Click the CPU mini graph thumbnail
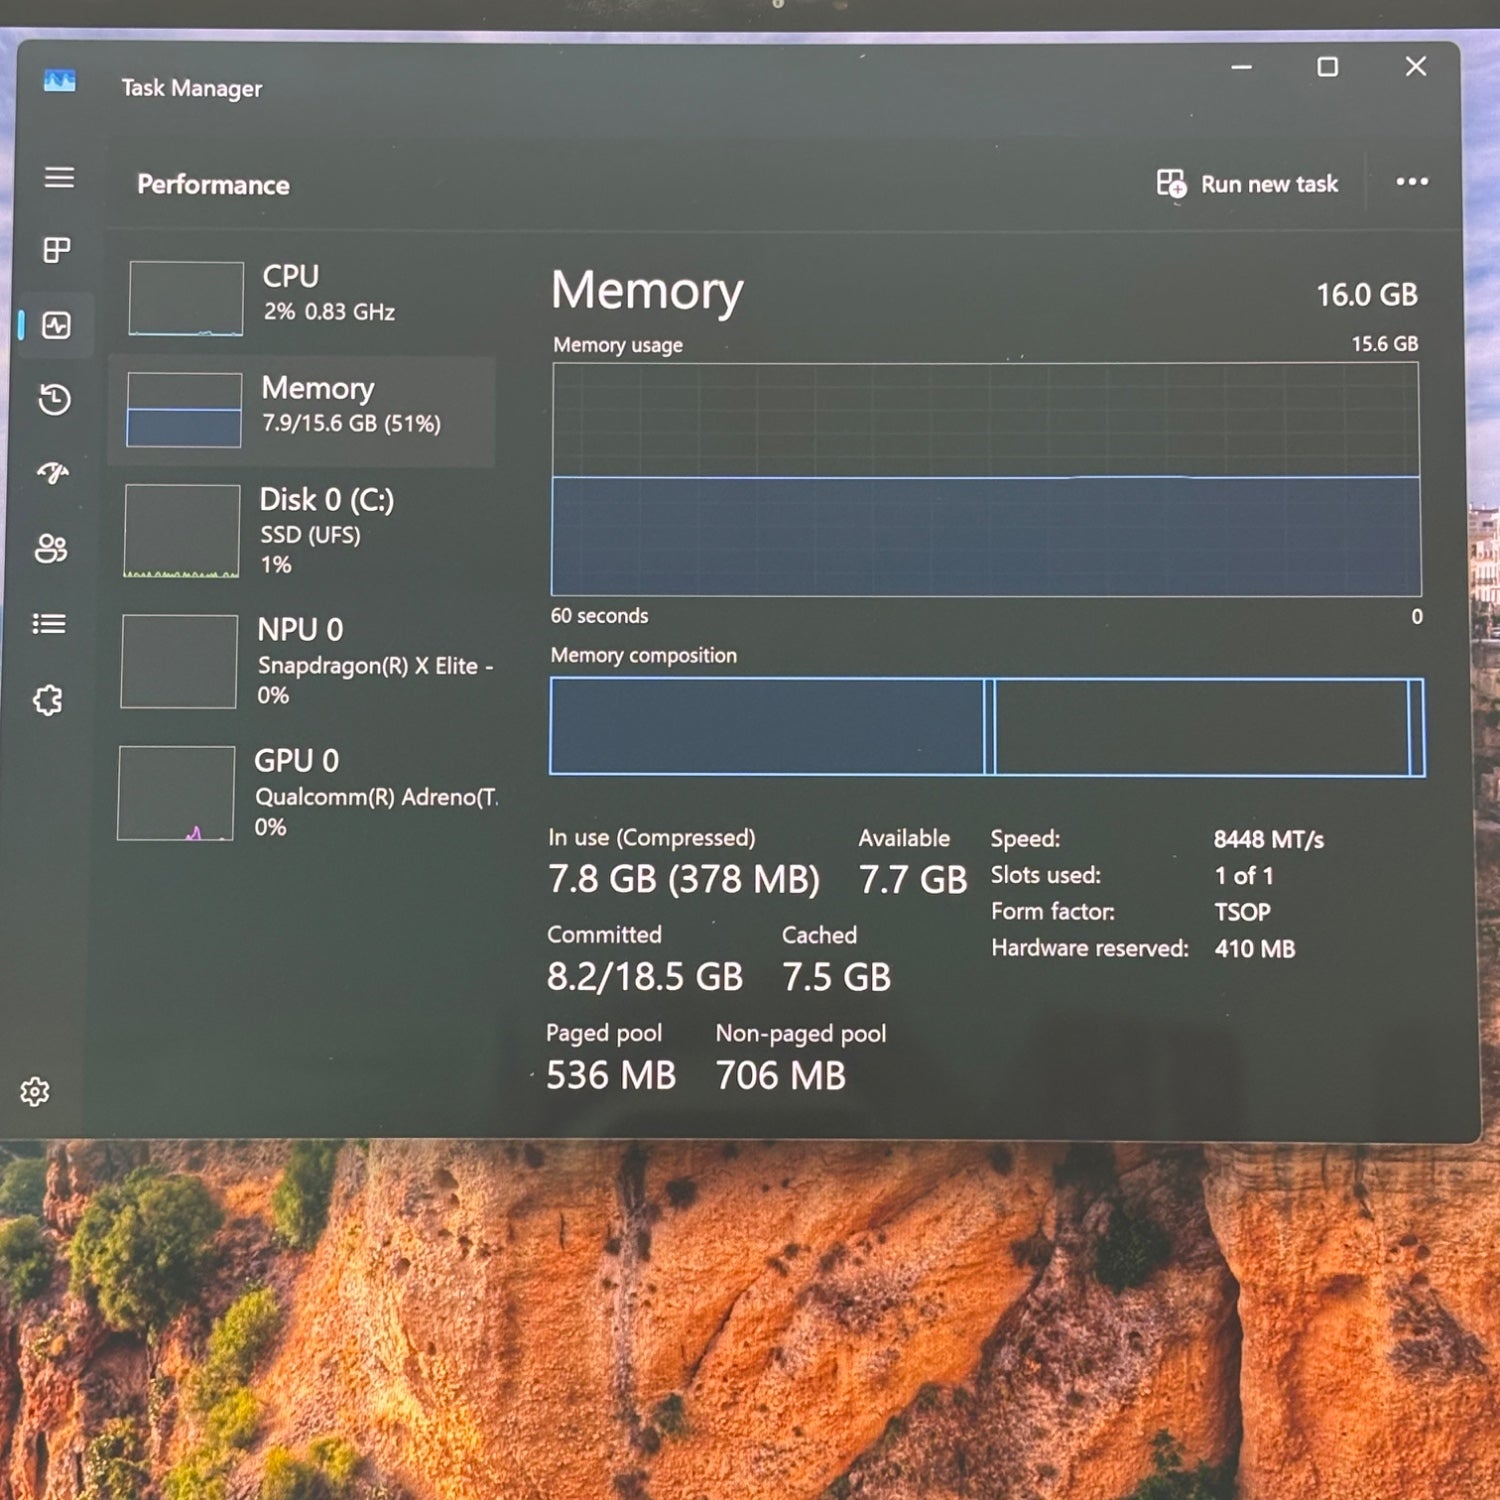1500x1500 pixels. click(186, 298)
